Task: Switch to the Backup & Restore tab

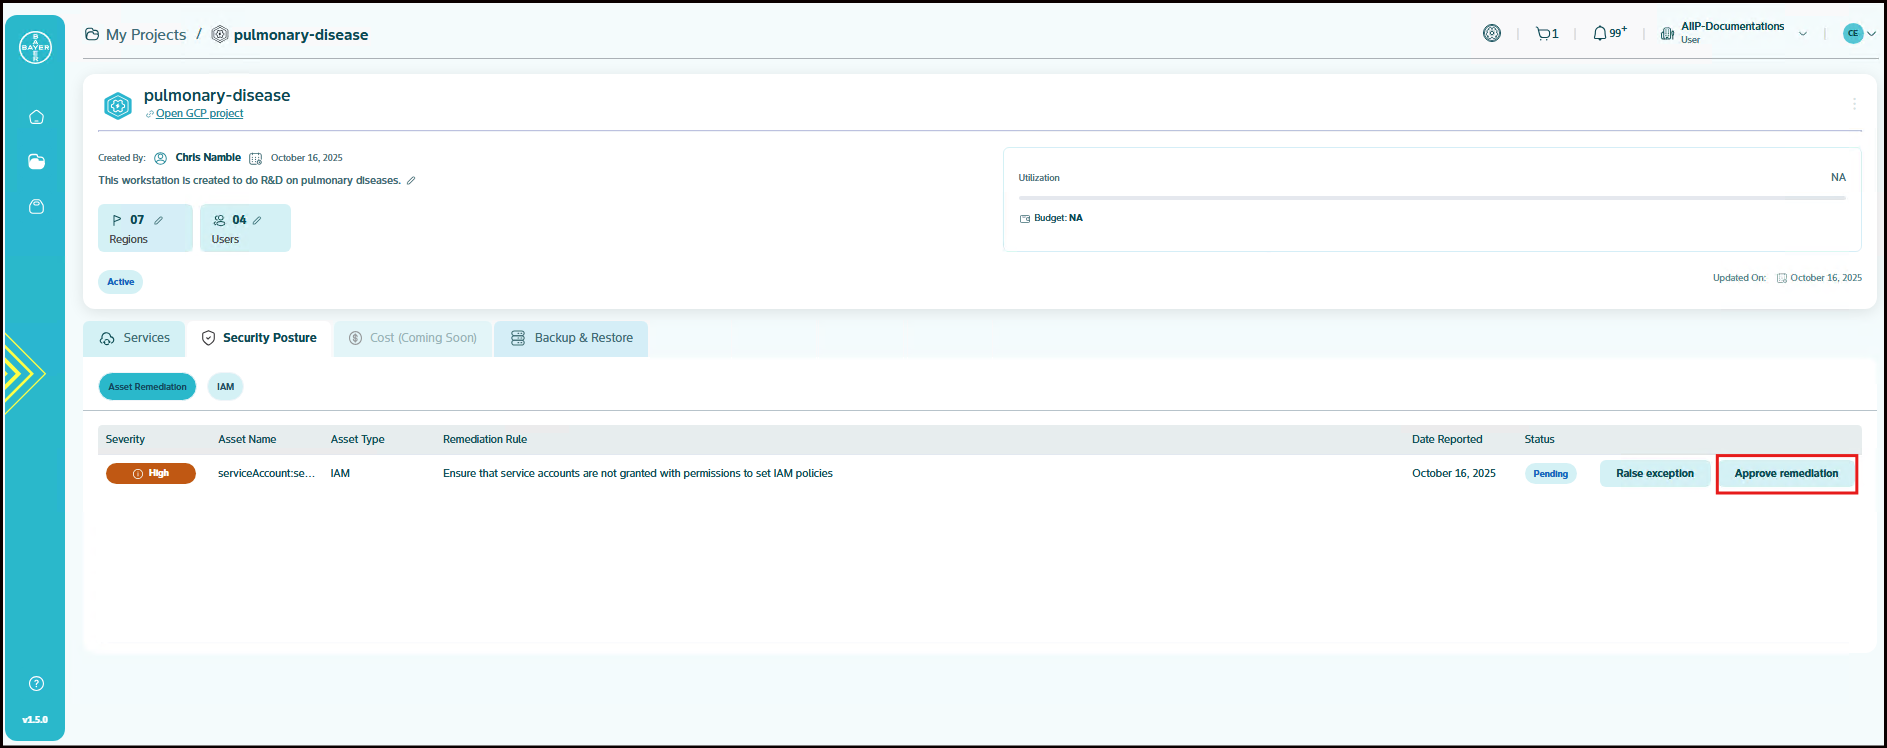Action: 572,338
